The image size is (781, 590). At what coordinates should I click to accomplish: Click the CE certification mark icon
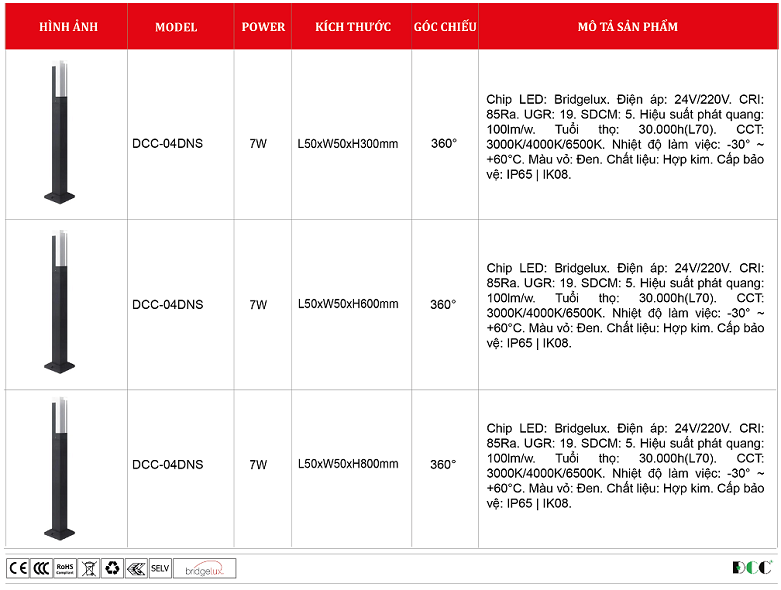18,568
